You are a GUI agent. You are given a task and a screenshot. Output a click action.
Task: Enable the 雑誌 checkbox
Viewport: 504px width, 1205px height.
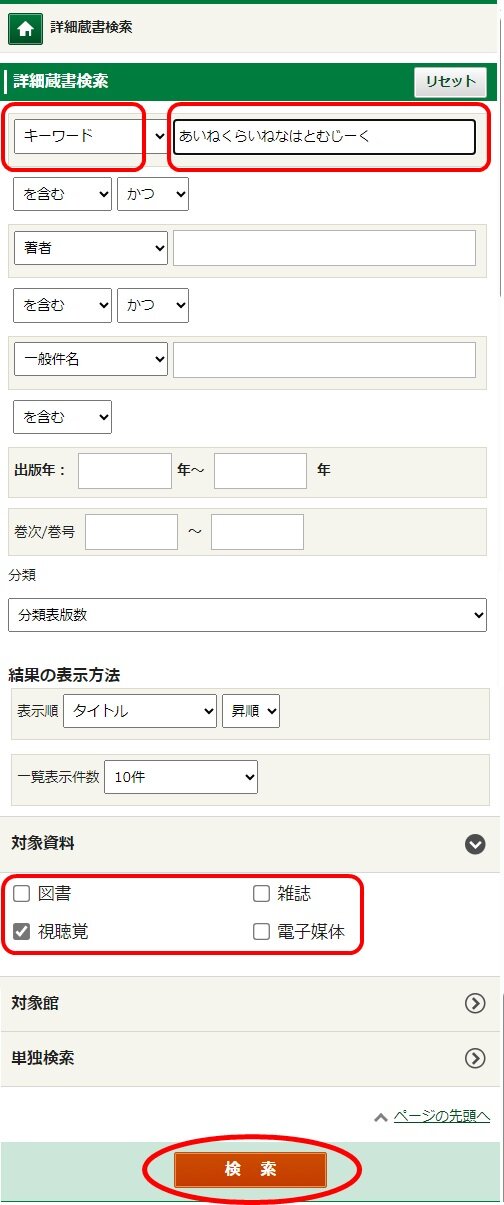pyautogui.click(x=261, y=894)
